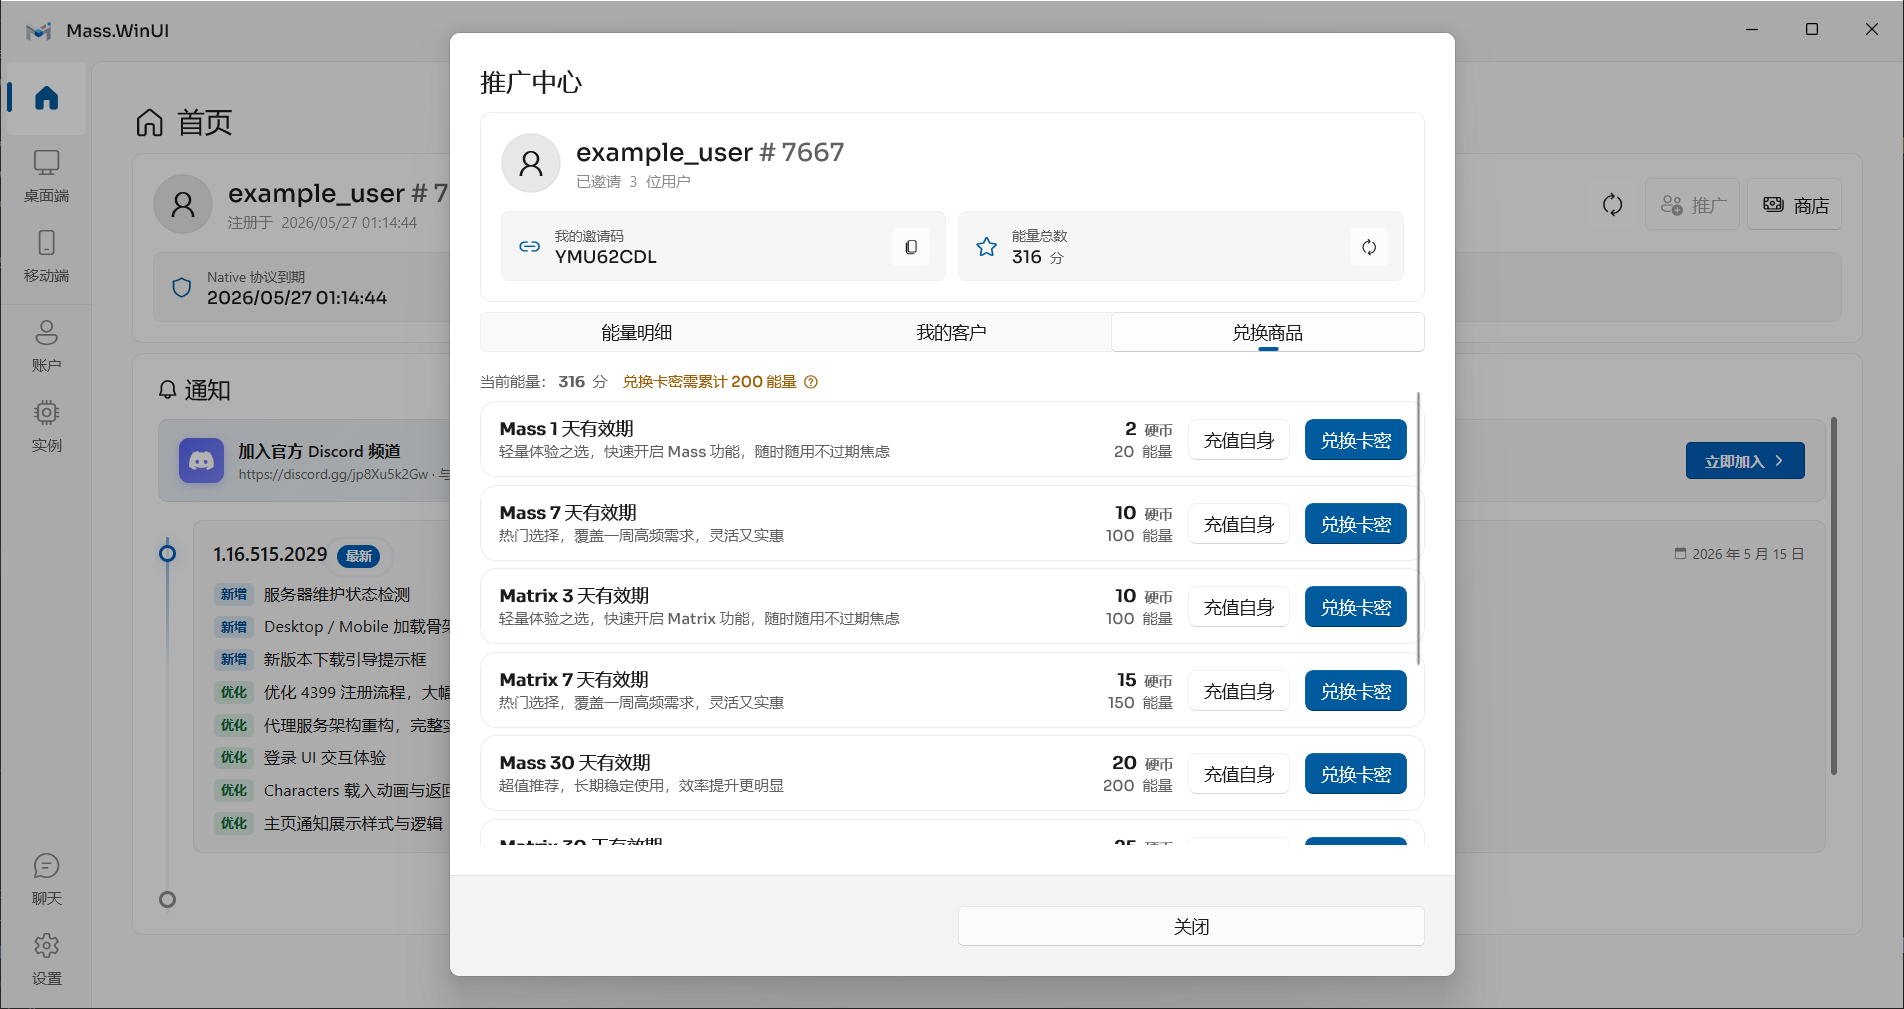Open the 实例 instances page
Image resolution: width=1904 pixels, height=1009 pixels.
46,426
